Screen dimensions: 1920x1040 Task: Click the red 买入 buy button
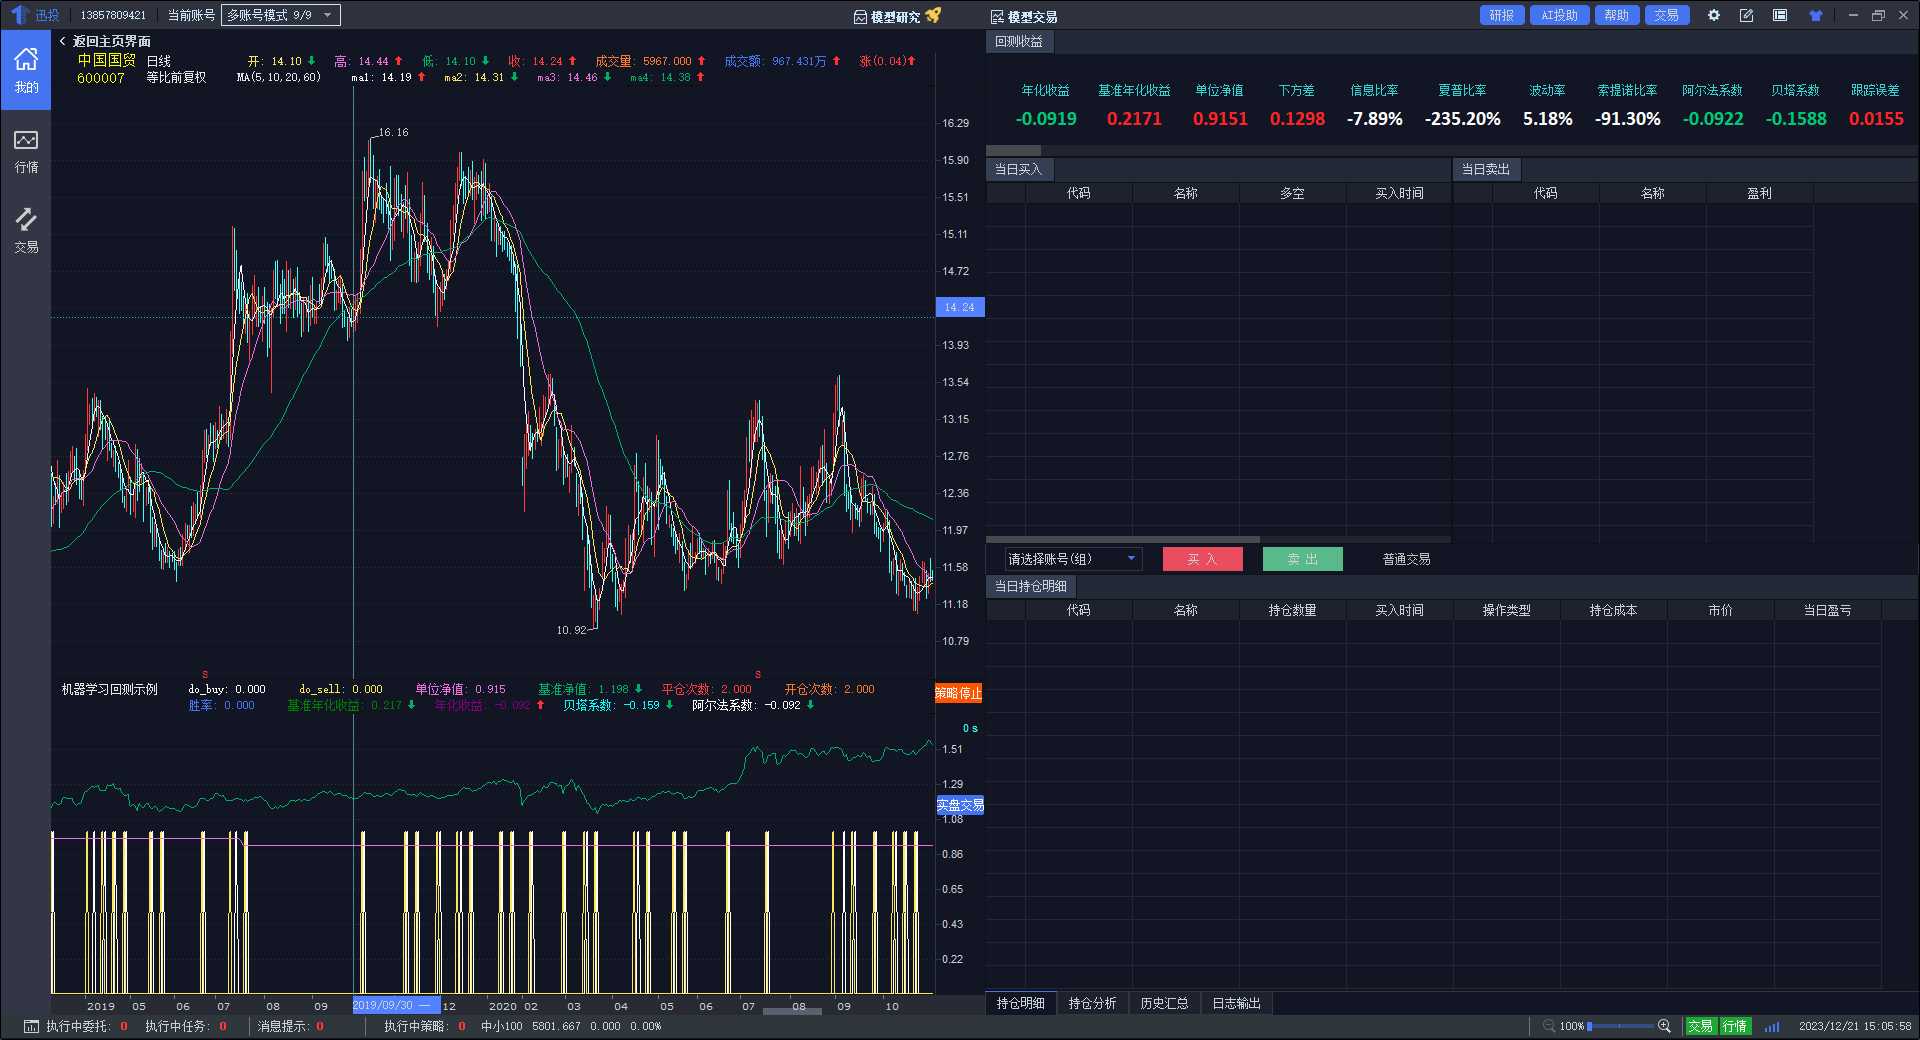click(1202, 559)
